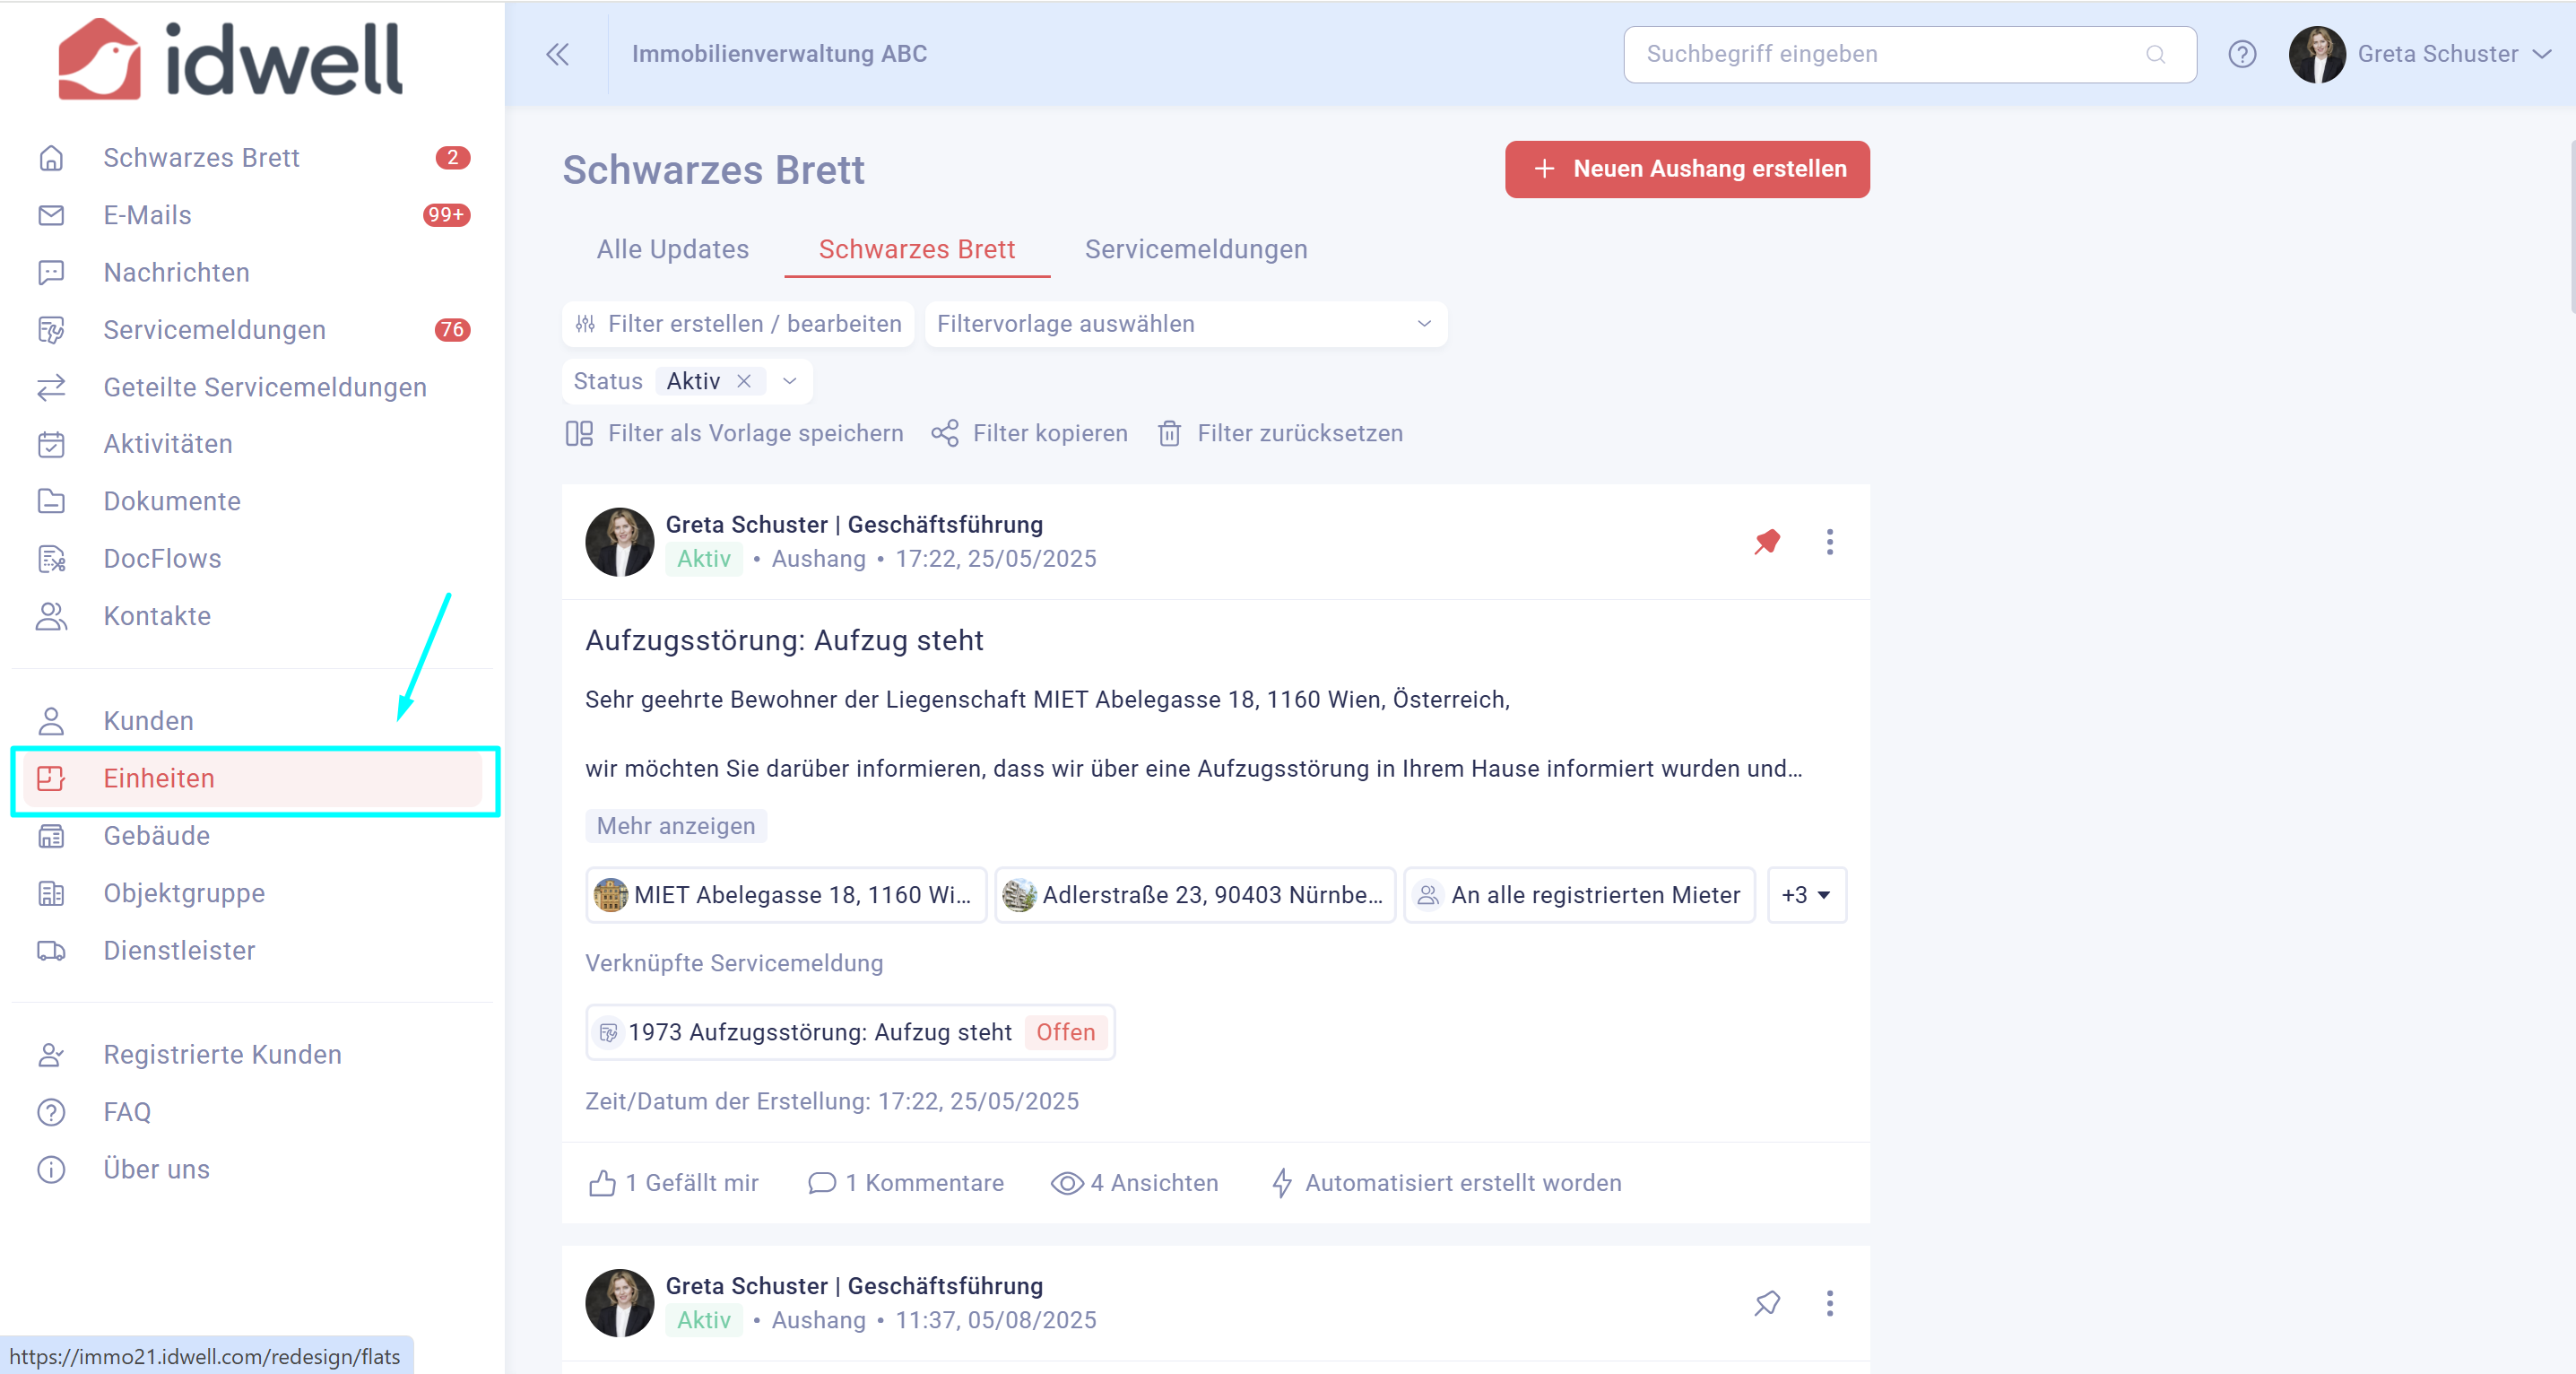Screen dimensions: 2576x1374
Task: Click the idwell logo
Action: pos(231,59)
